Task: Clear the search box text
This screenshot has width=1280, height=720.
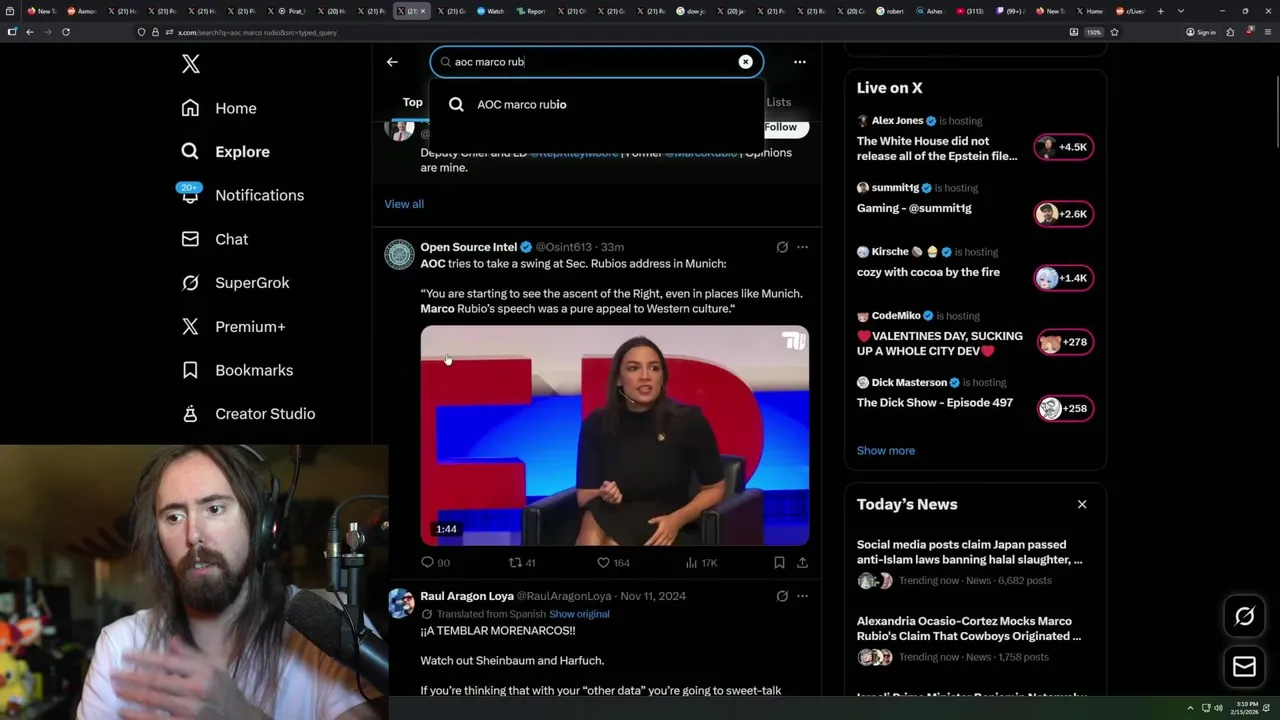Action: coord(745,62)
